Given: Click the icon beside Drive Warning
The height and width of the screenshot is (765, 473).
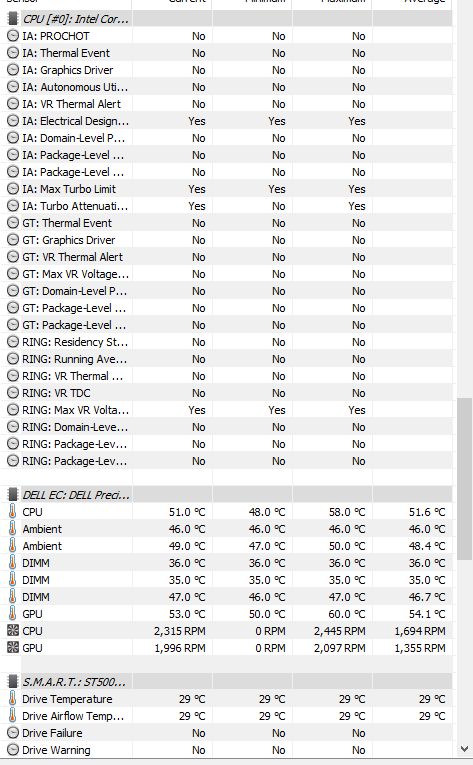Looking at the screenshot, I should 13,750.
